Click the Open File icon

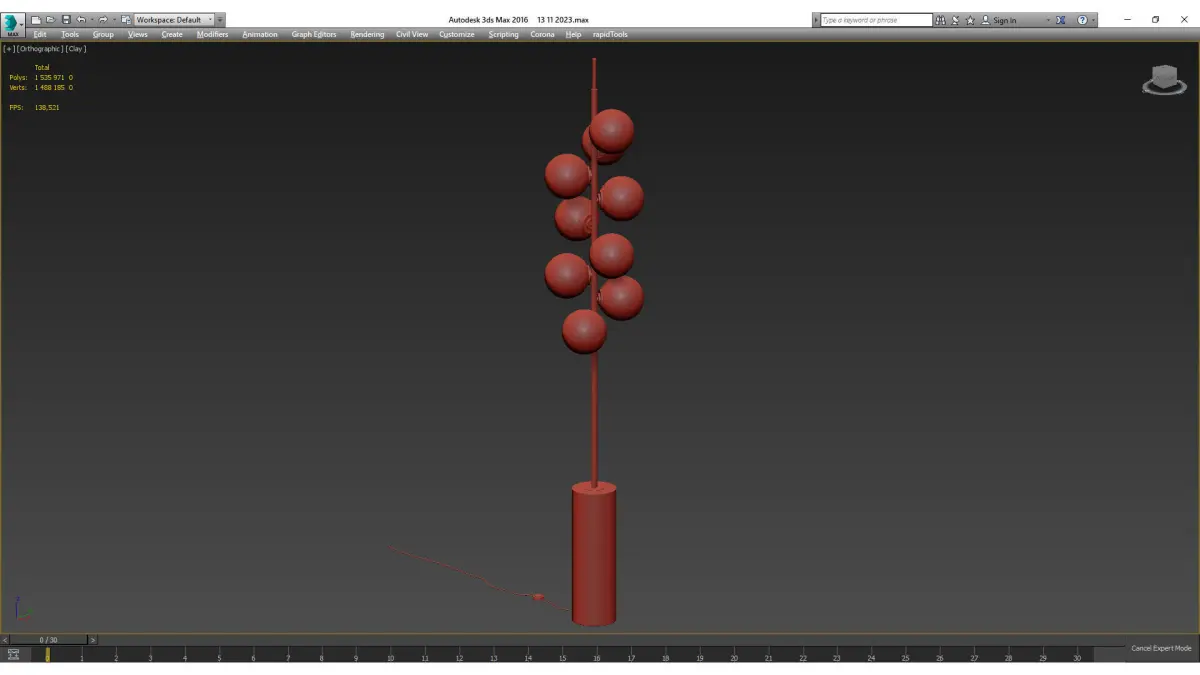[x=51, y=20]
